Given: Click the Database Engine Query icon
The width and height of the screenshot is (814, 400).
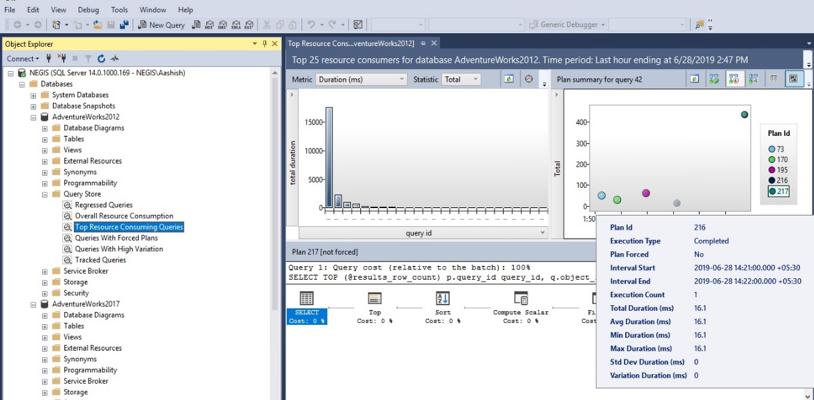Looking at the screenshot, I should tap(196, 24).
